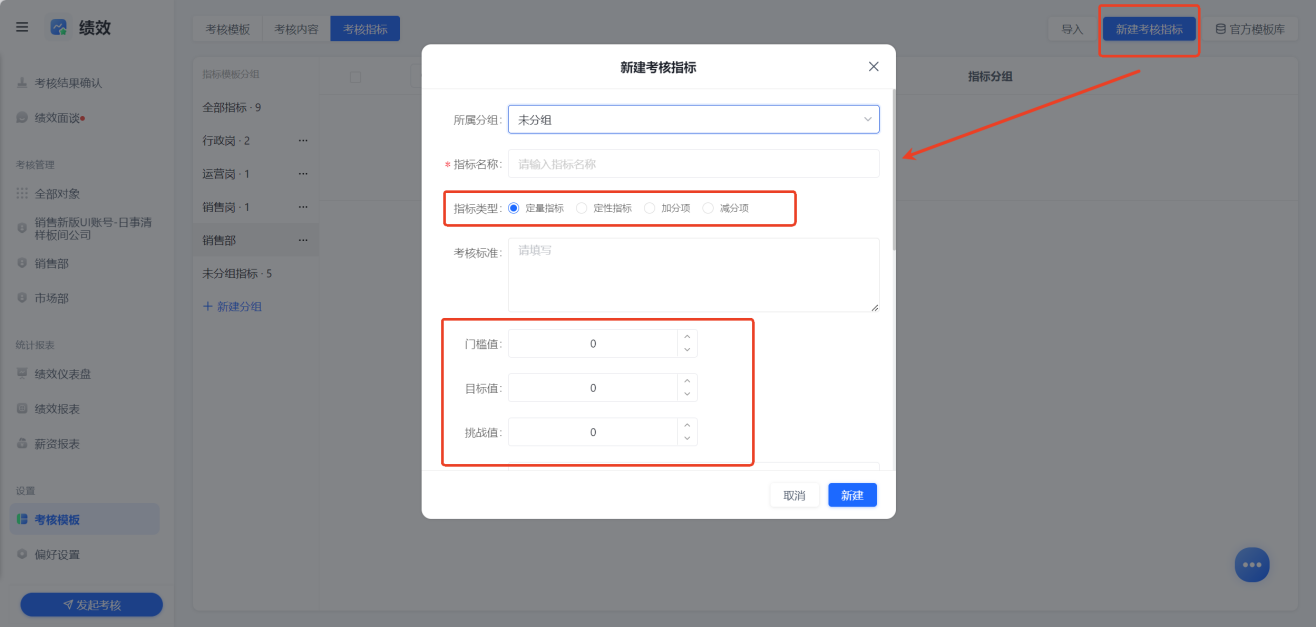
Task: Click the 薪资报表 icon
Action: point(22,443)
